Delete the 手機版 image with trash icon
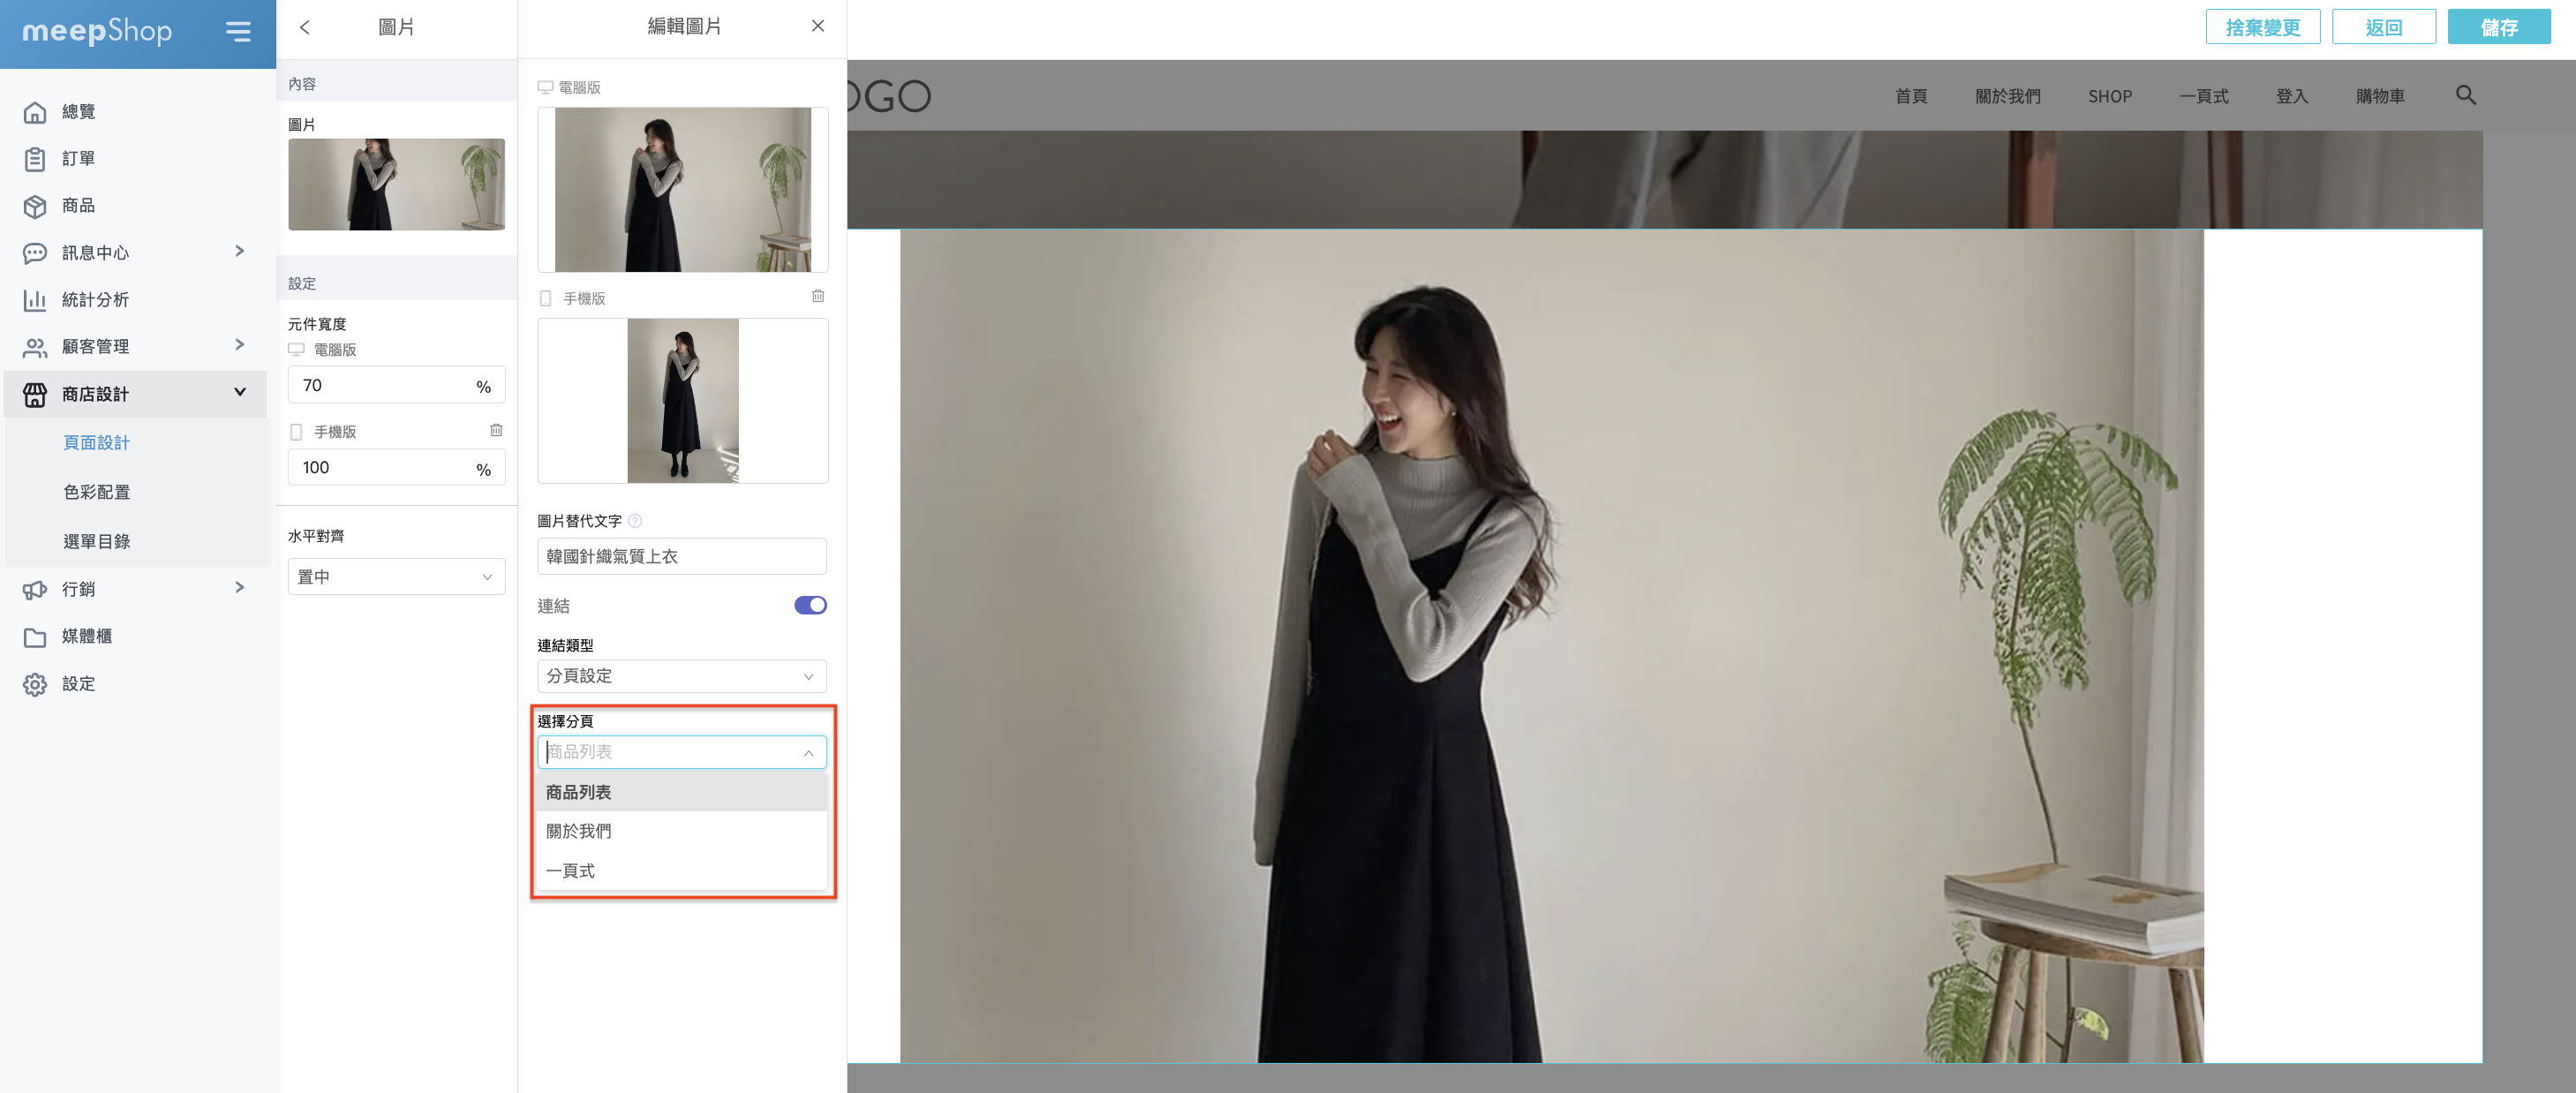 pos(817,296)
